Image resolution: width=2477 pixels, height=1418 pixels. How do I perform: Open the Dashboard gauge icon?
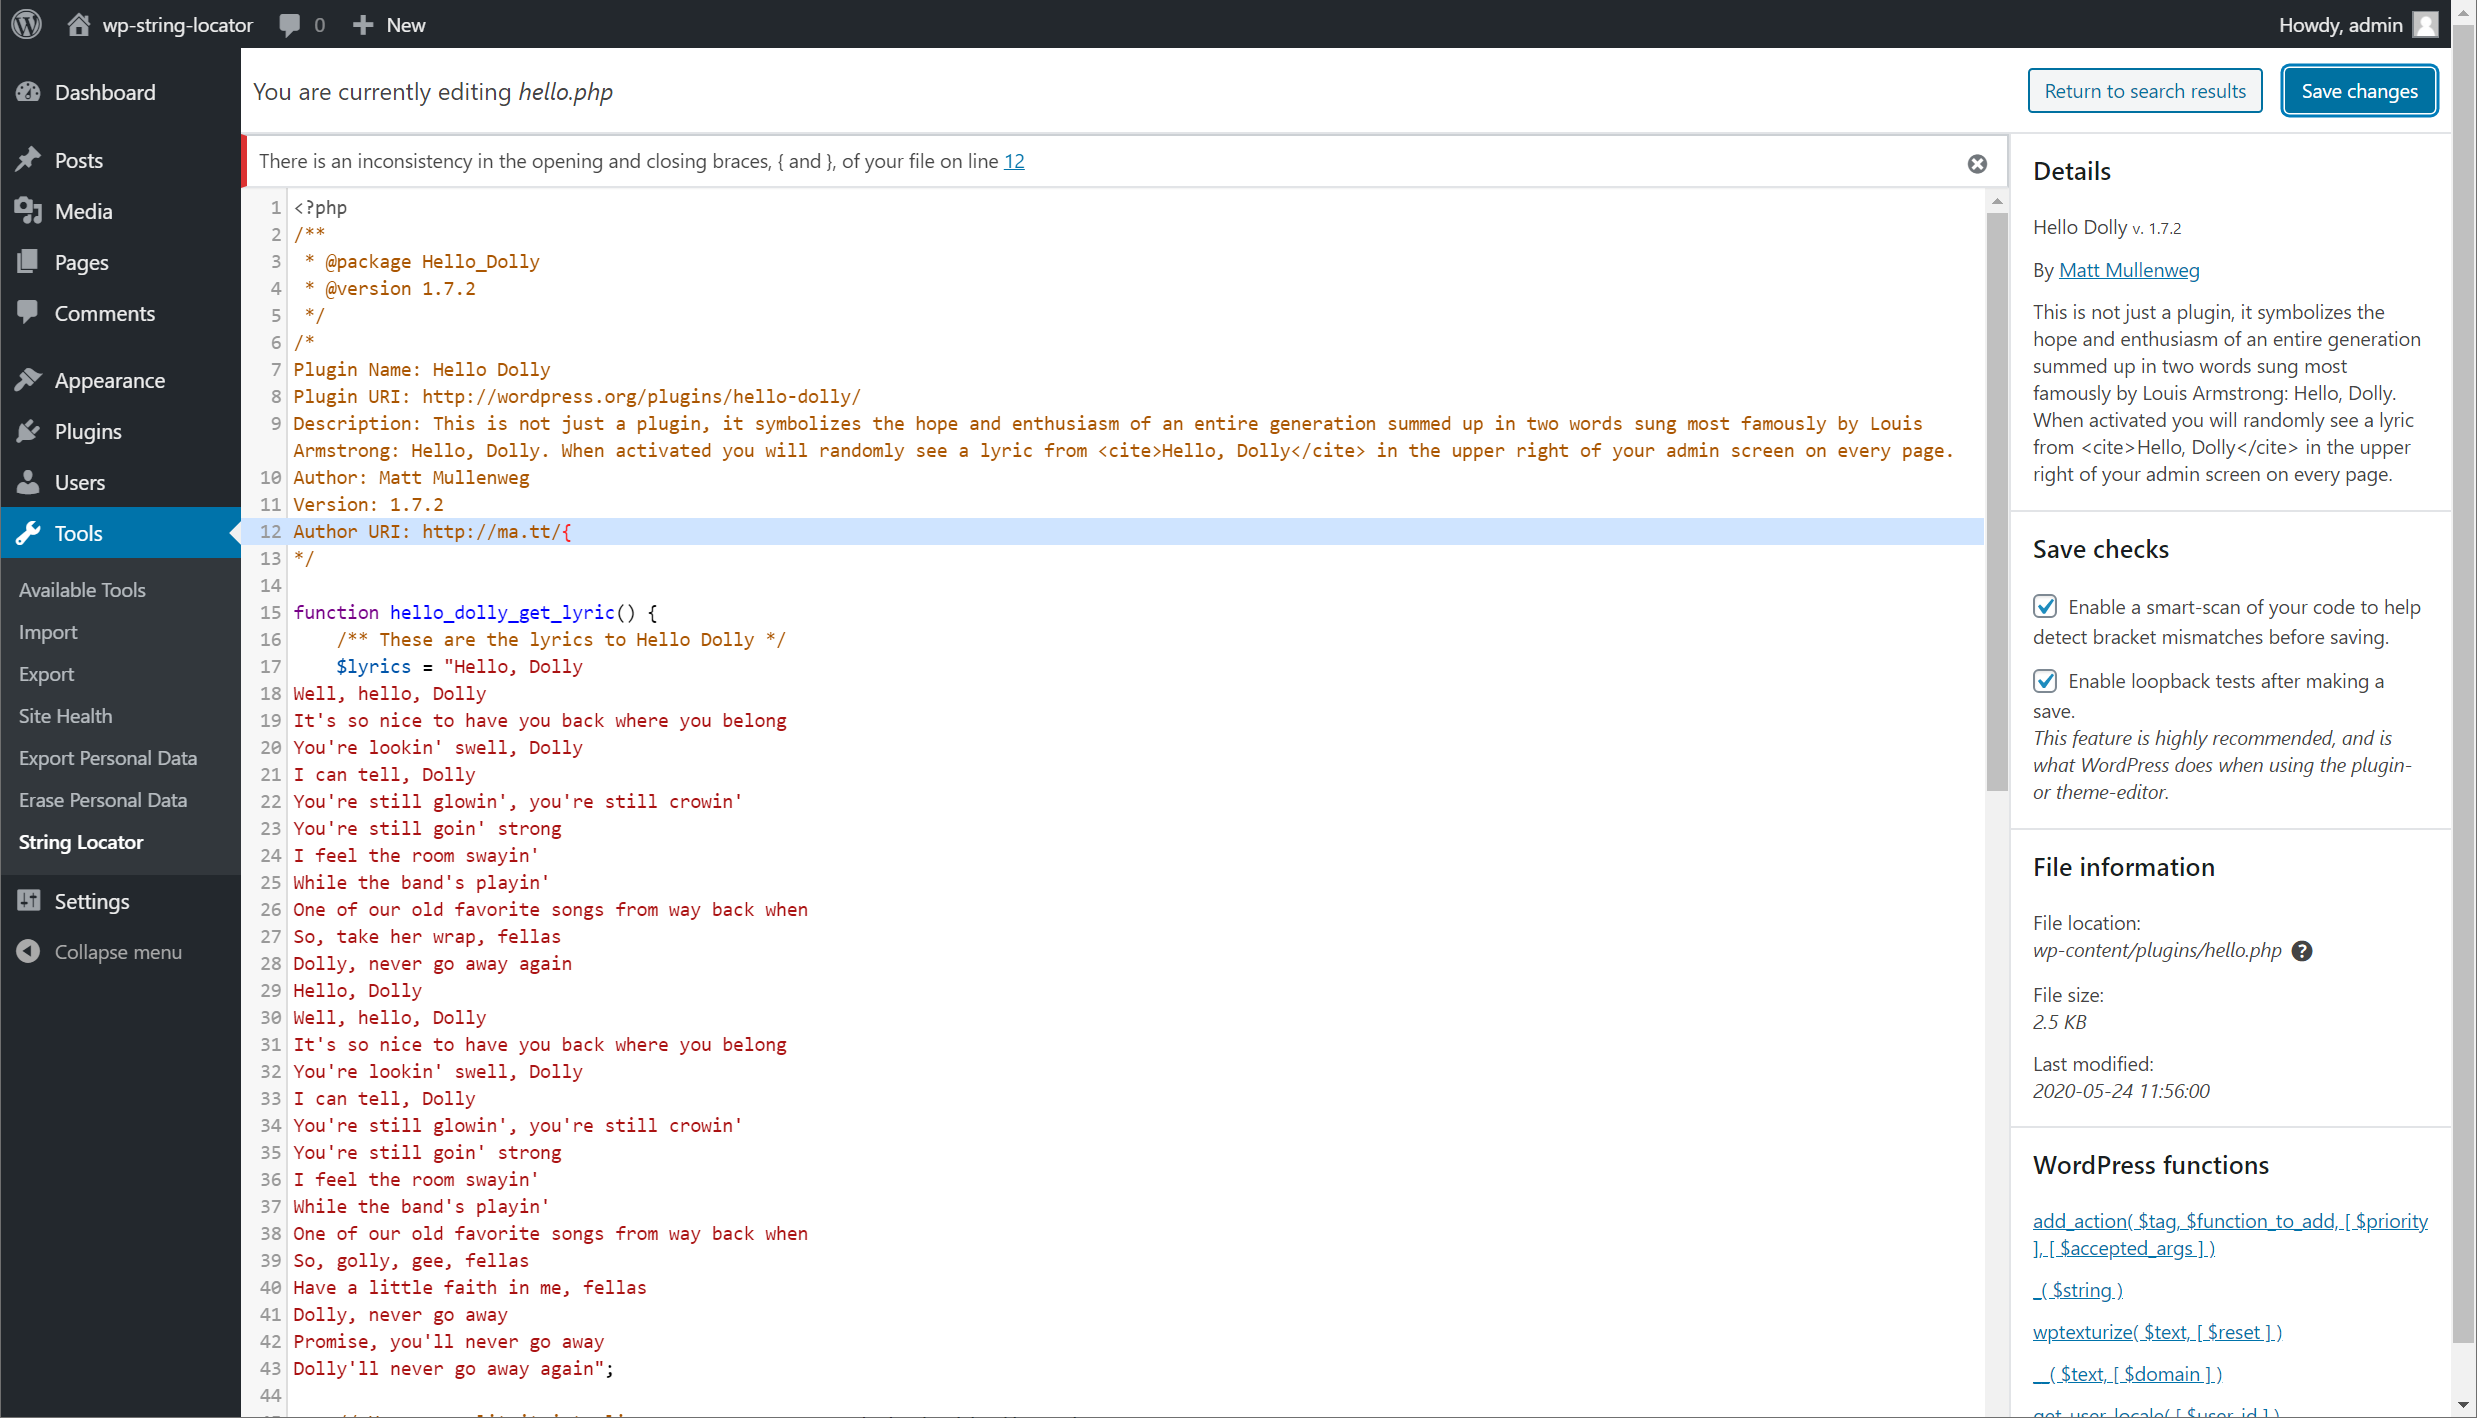[28, 92]
